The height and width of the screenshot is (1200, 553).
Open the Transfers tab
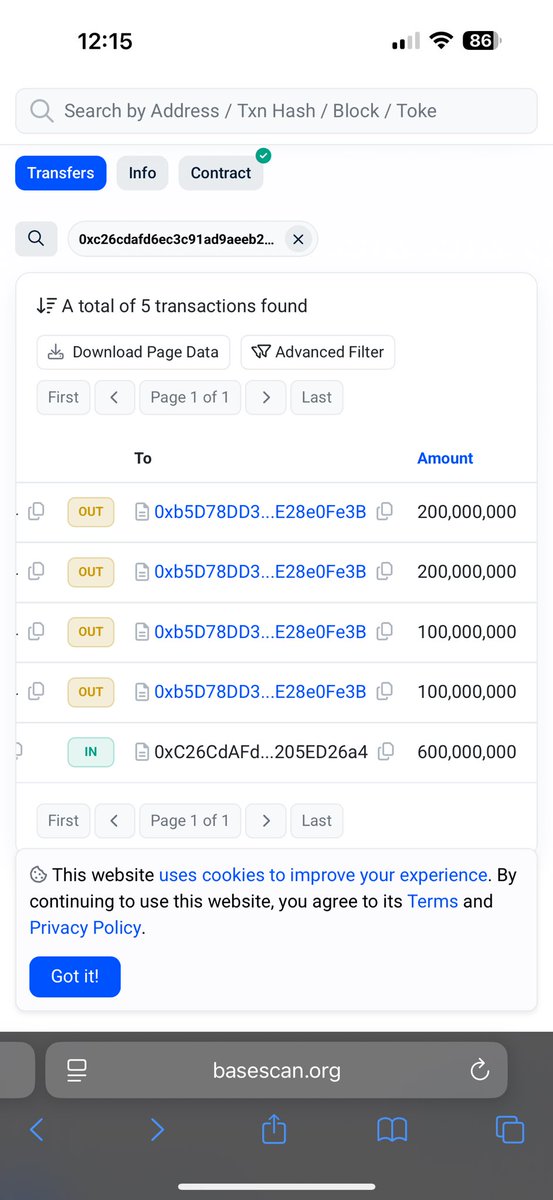tap(61, 173)
